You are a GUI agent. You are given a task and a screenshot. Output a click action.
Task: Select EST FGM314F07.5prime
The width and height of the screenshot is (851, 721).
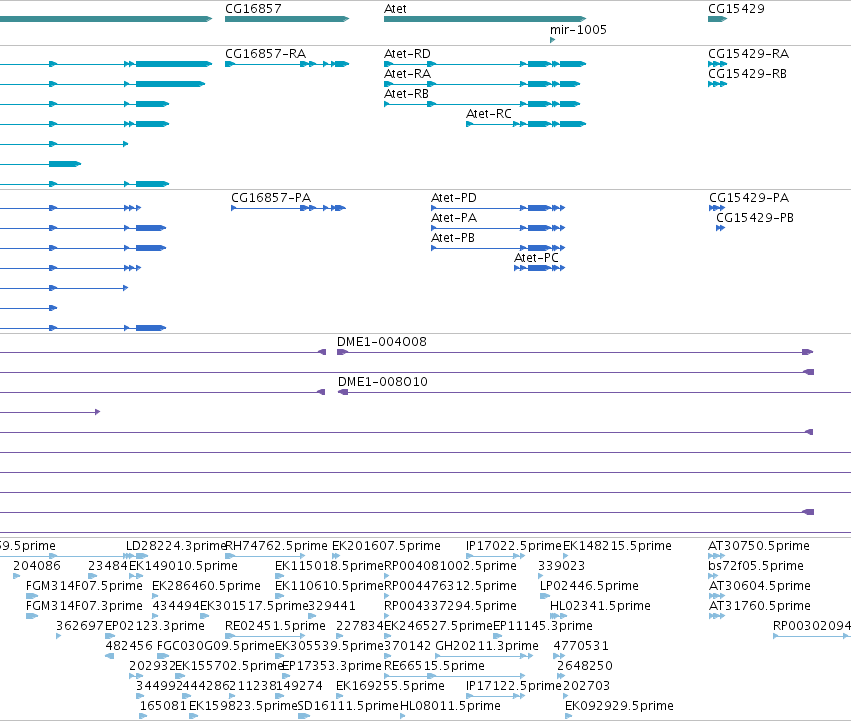point(84,586)
